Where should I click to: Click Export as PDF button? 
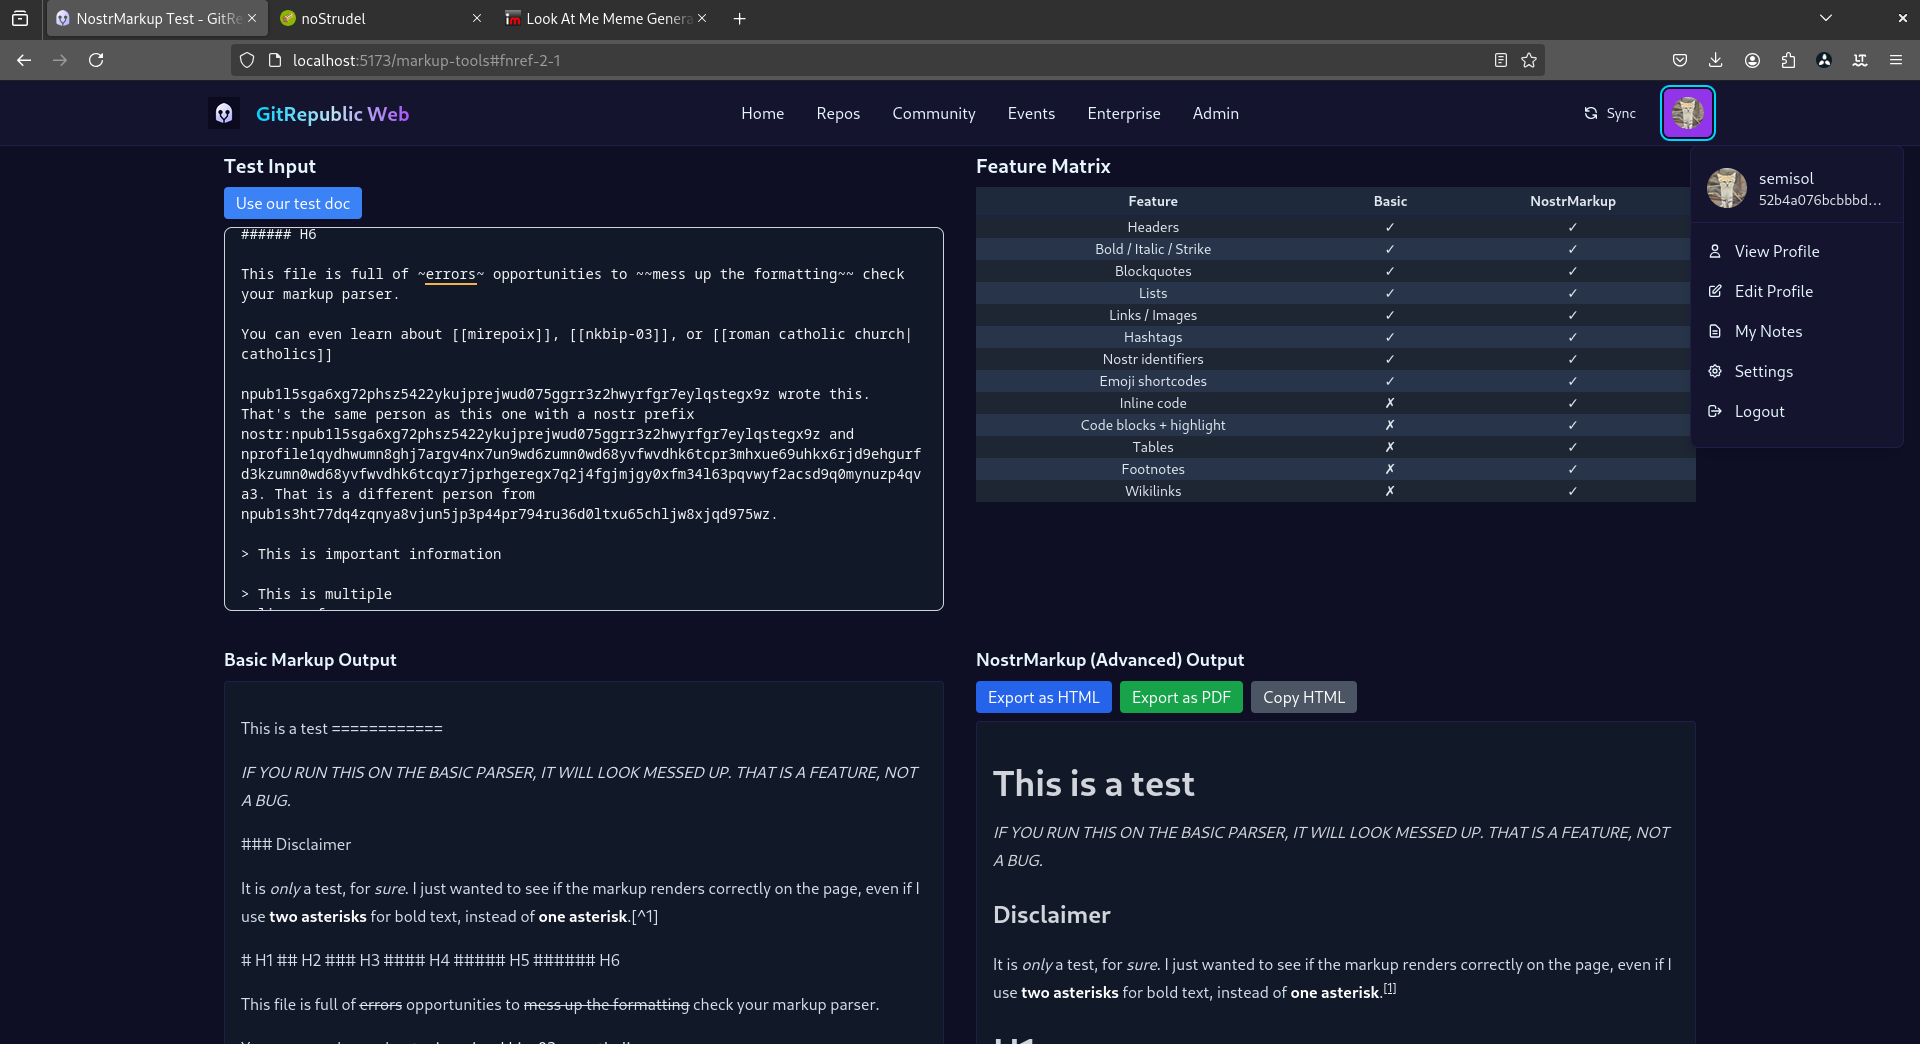pyautogui.click(x=1181, y=697)
